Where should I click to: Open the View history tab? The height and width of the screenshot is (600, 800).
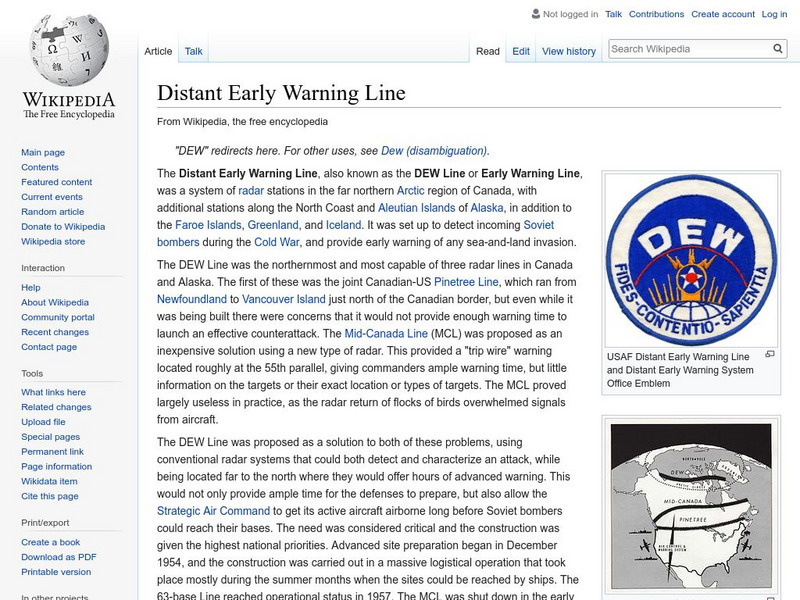click(x=568, y=50)
